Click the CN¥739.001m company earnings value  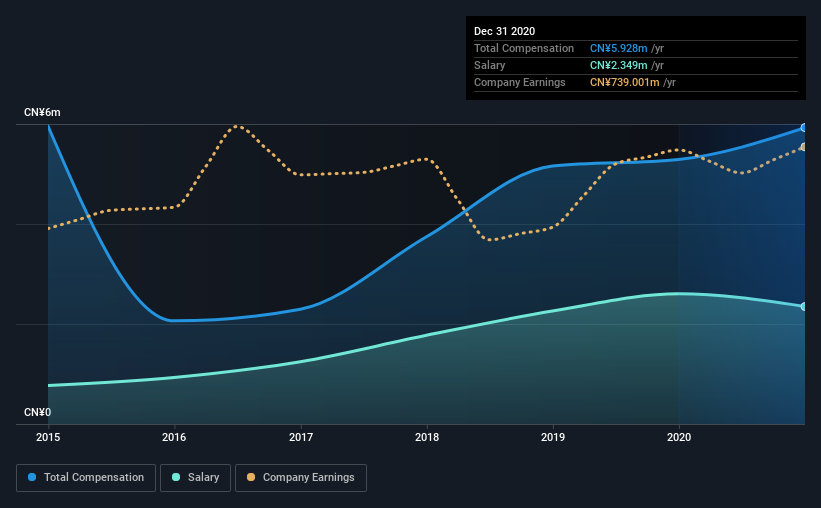coord(625,82)
